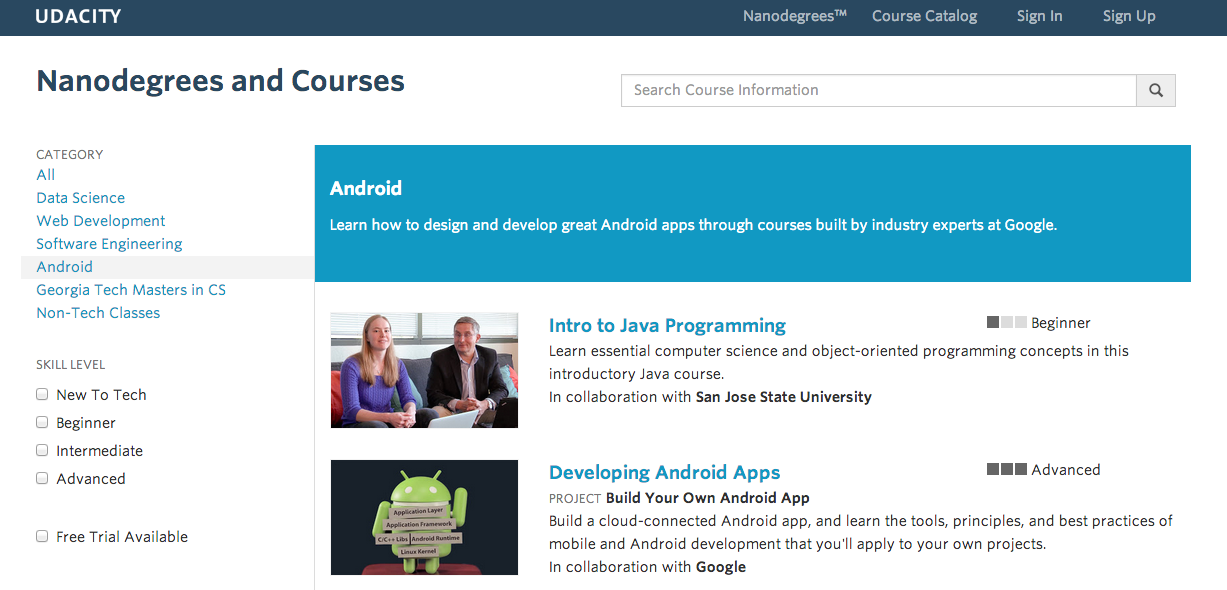The image size is (1227, 590).
Task: Click the Developing Android Apps thumbnail
Action: pos(424,517)
